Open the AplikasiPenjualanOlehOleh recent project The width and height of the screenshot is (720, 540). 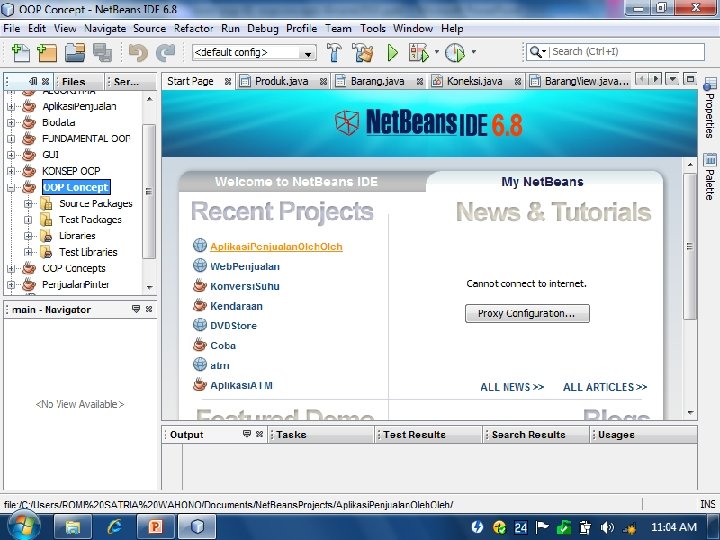pos(276,247)
